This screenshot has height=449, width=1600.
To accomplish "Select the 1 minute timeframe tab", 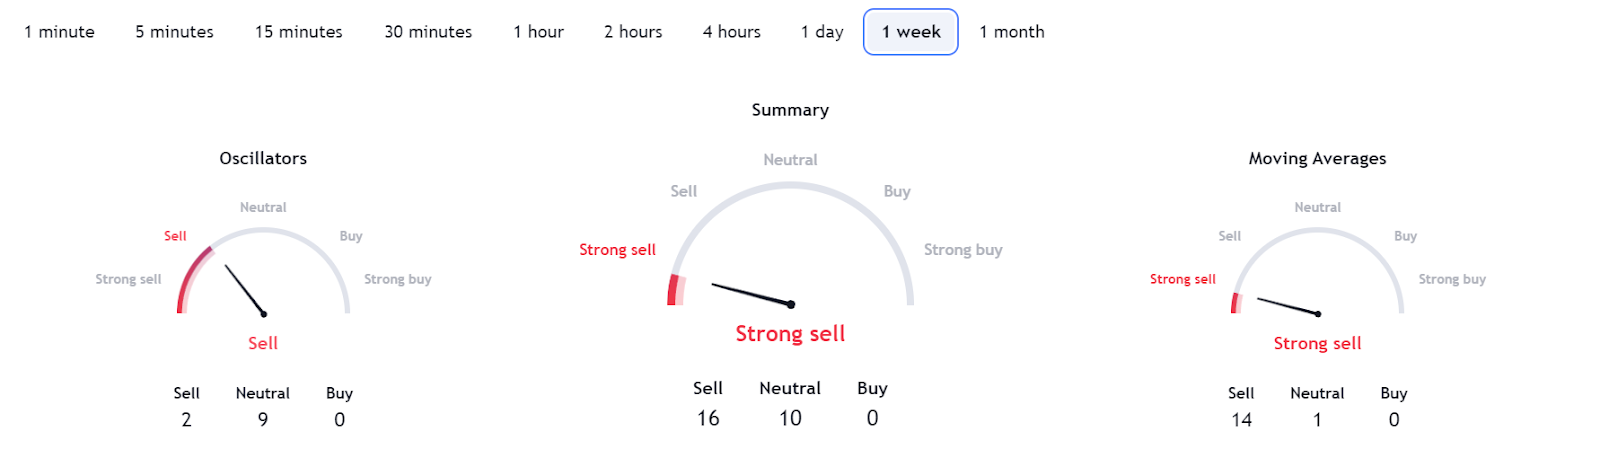I will coord(59,32).
